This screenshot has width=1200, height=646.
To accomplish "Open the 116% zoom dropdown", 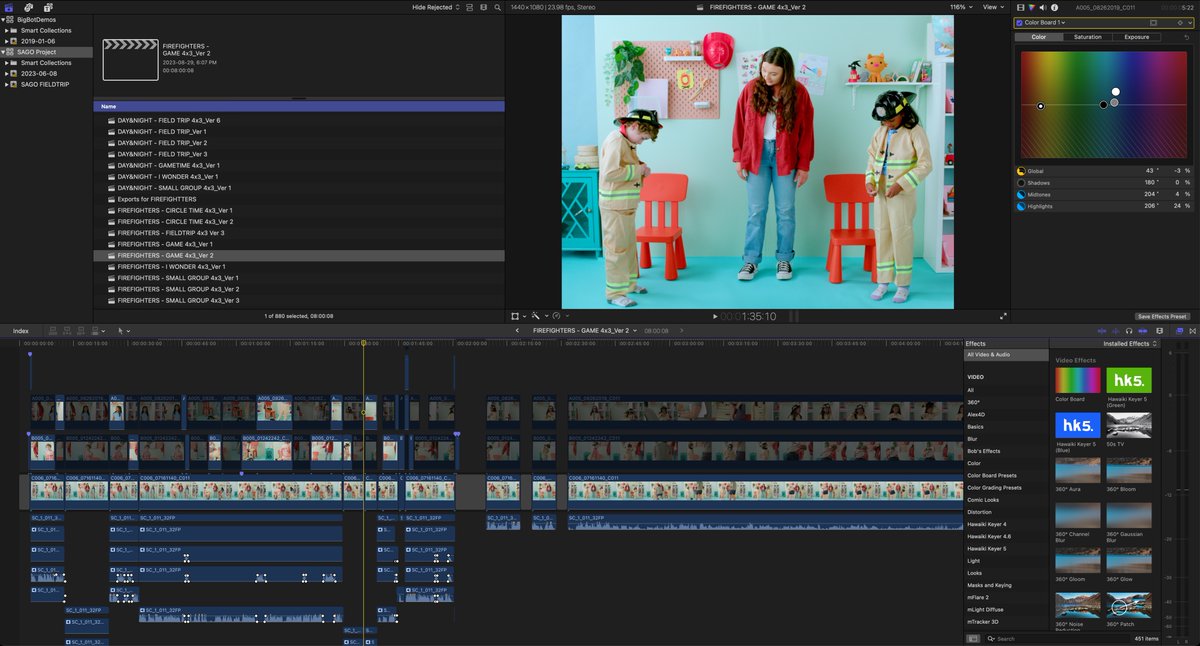I will [961, 7].
